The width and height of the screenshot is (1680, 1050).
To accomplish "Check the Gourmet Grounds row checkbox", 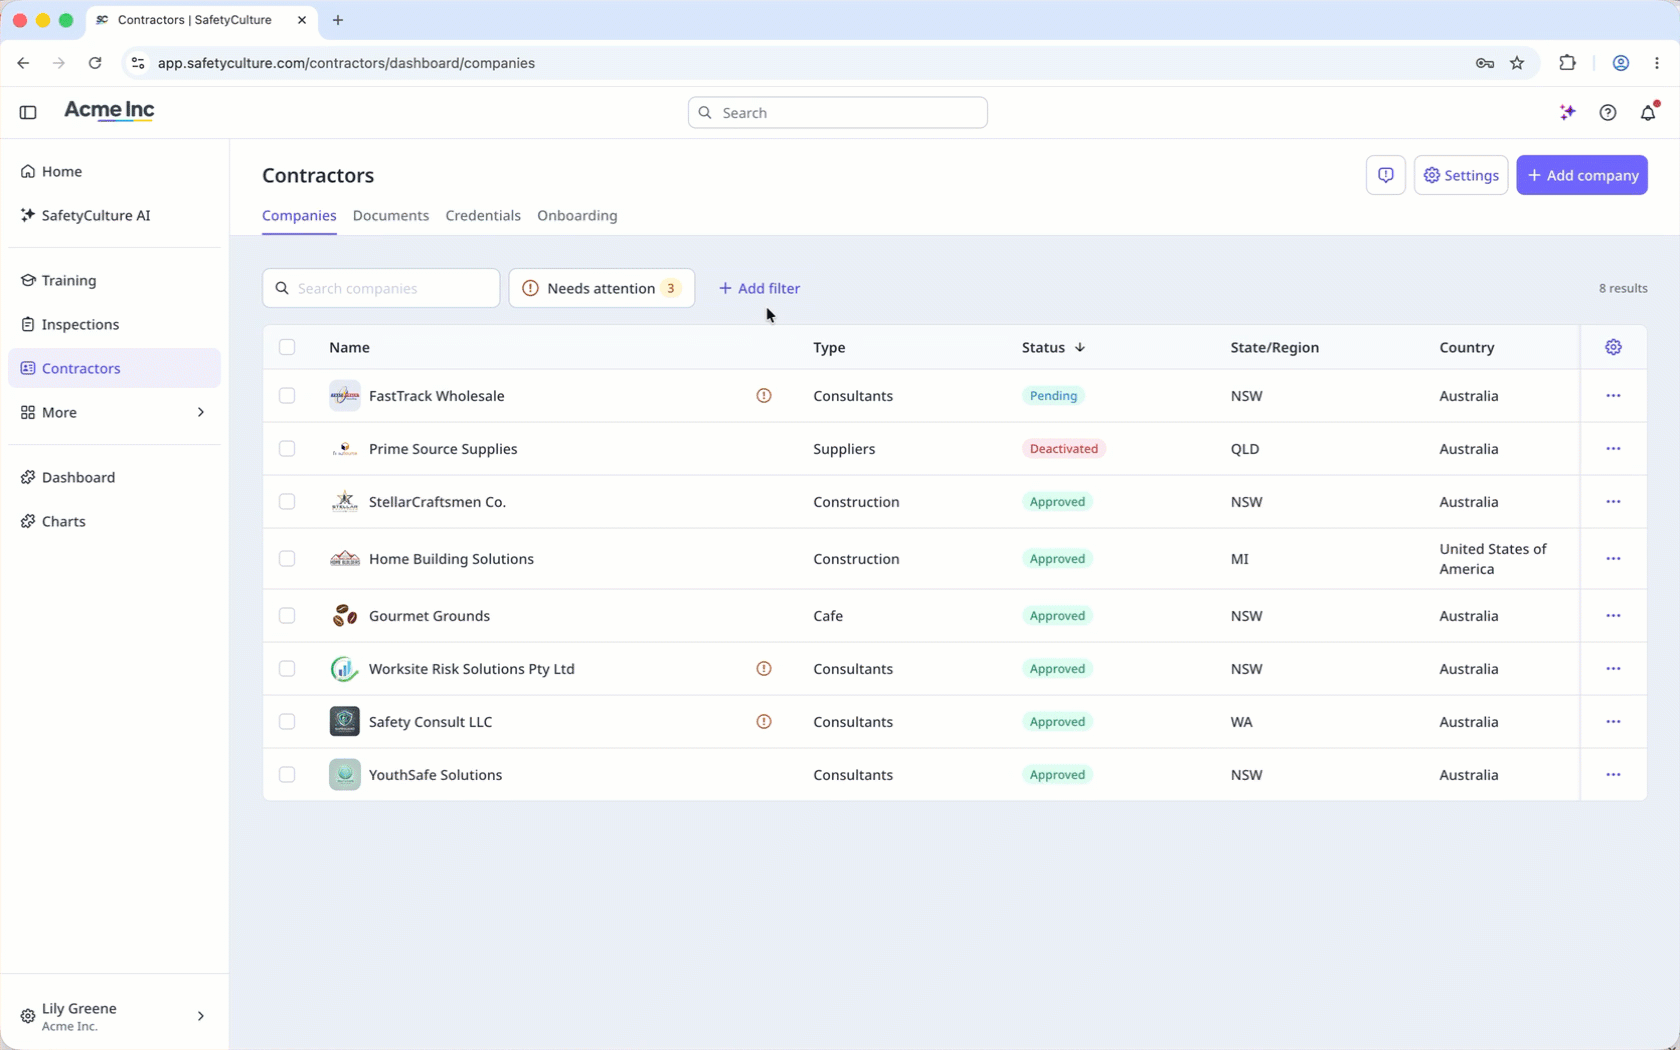I will tap(287, 616).
